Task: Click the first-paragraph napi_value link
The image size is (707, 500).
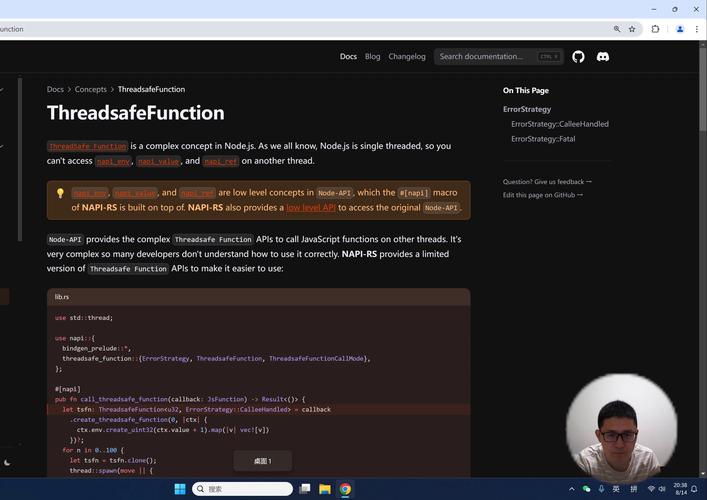Action: pyautogui.click(x=158, y=161)
